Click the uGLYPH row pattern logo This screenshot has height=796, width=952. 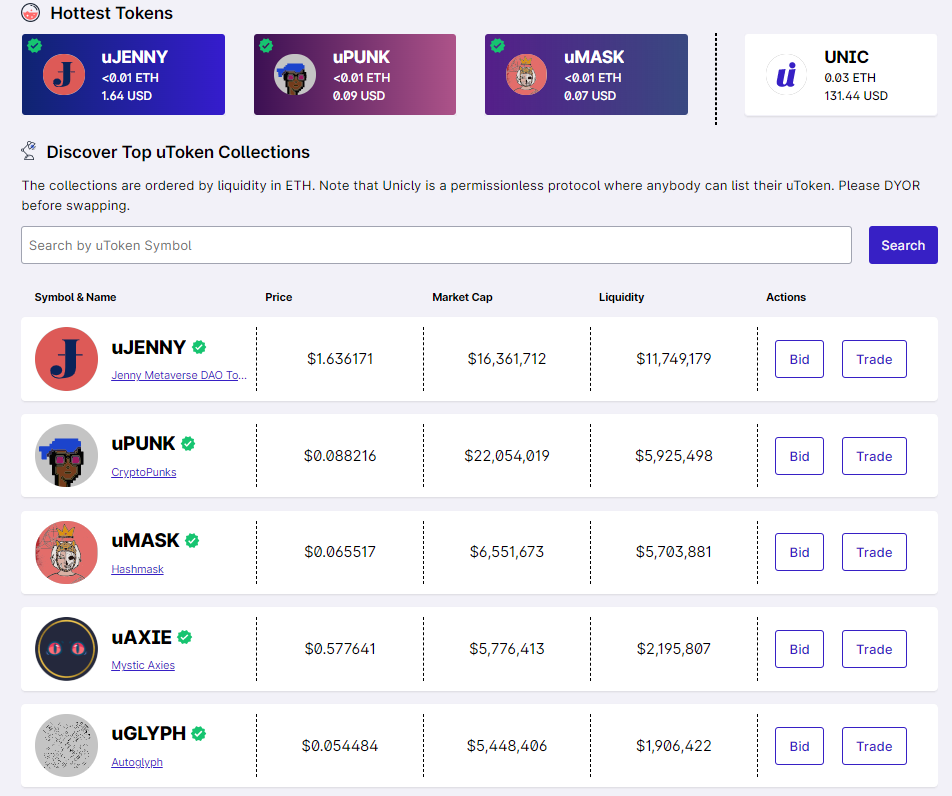coord(66,746)
